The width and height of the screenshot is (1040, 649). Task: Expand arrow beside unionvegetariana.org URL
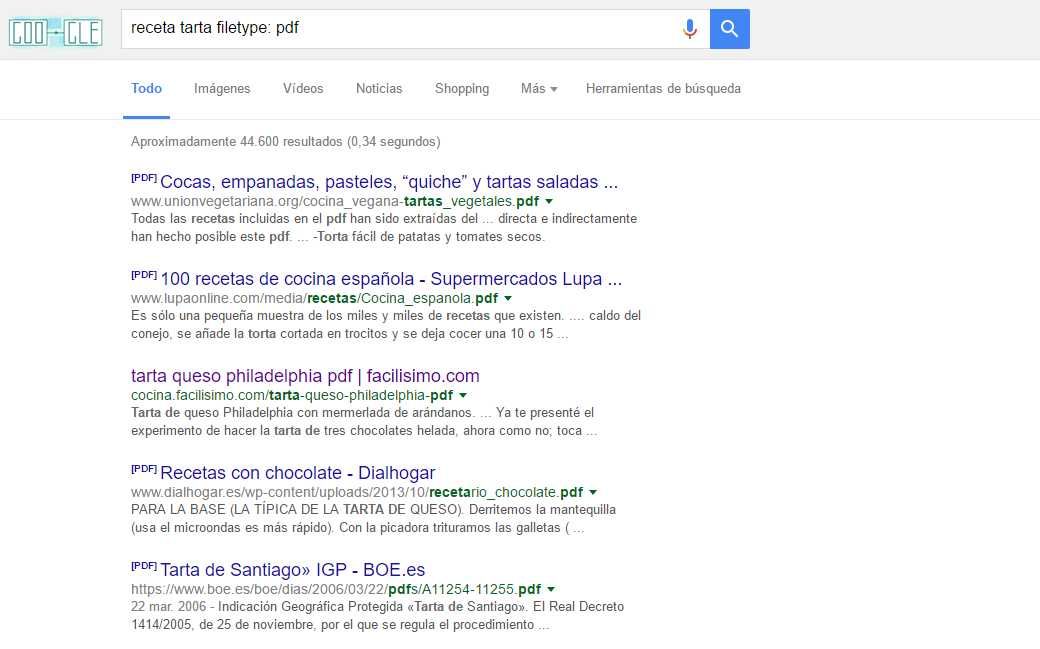[549, 201]
